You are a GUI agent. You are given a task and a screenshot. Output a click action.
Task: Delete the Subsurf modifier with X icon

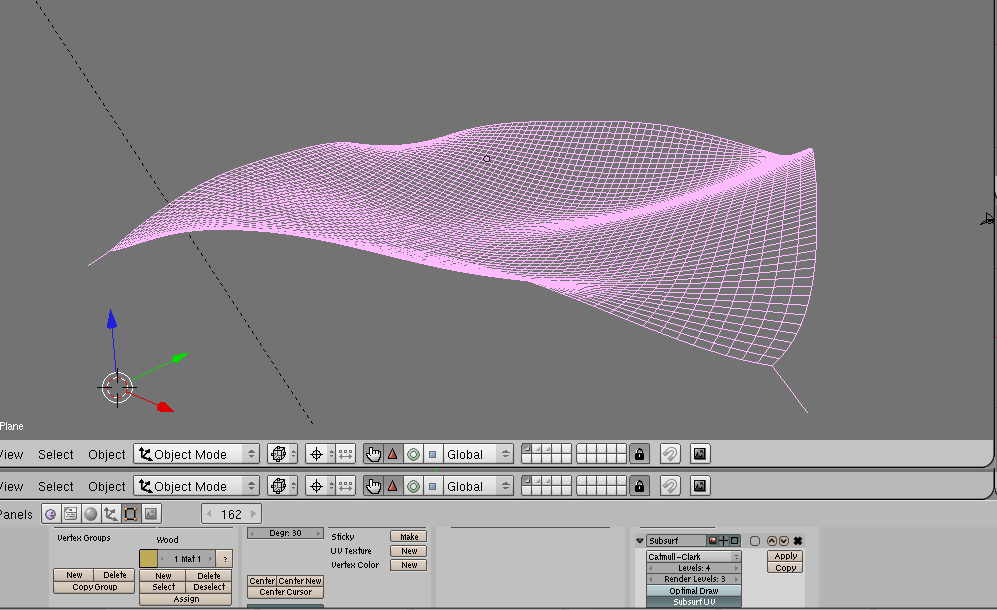click(x=798, y=541)
